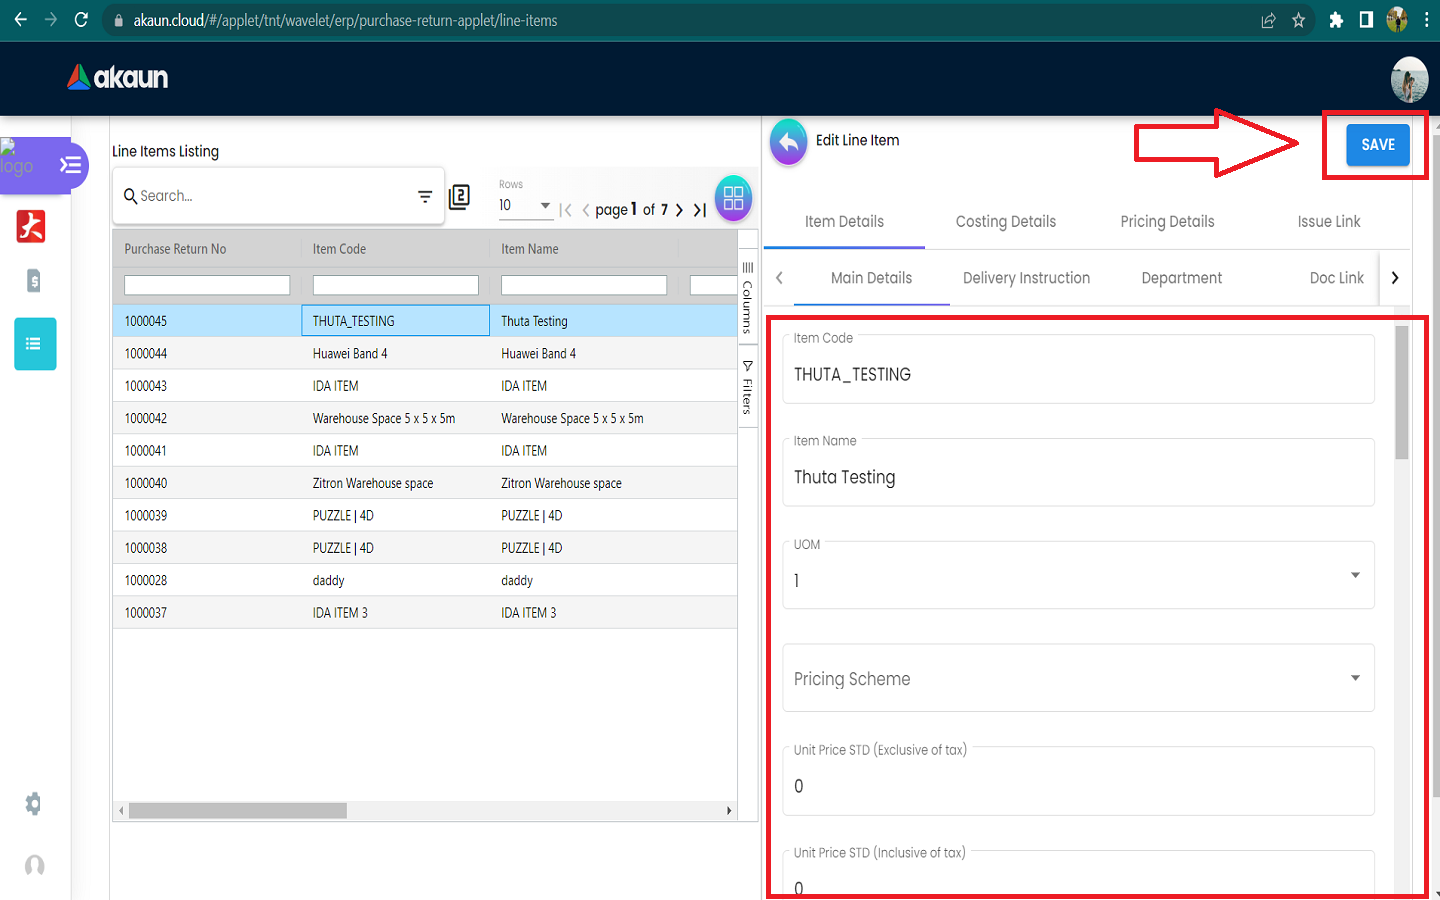
Task: Click the copy pages icon next to search
Action: 459,197
